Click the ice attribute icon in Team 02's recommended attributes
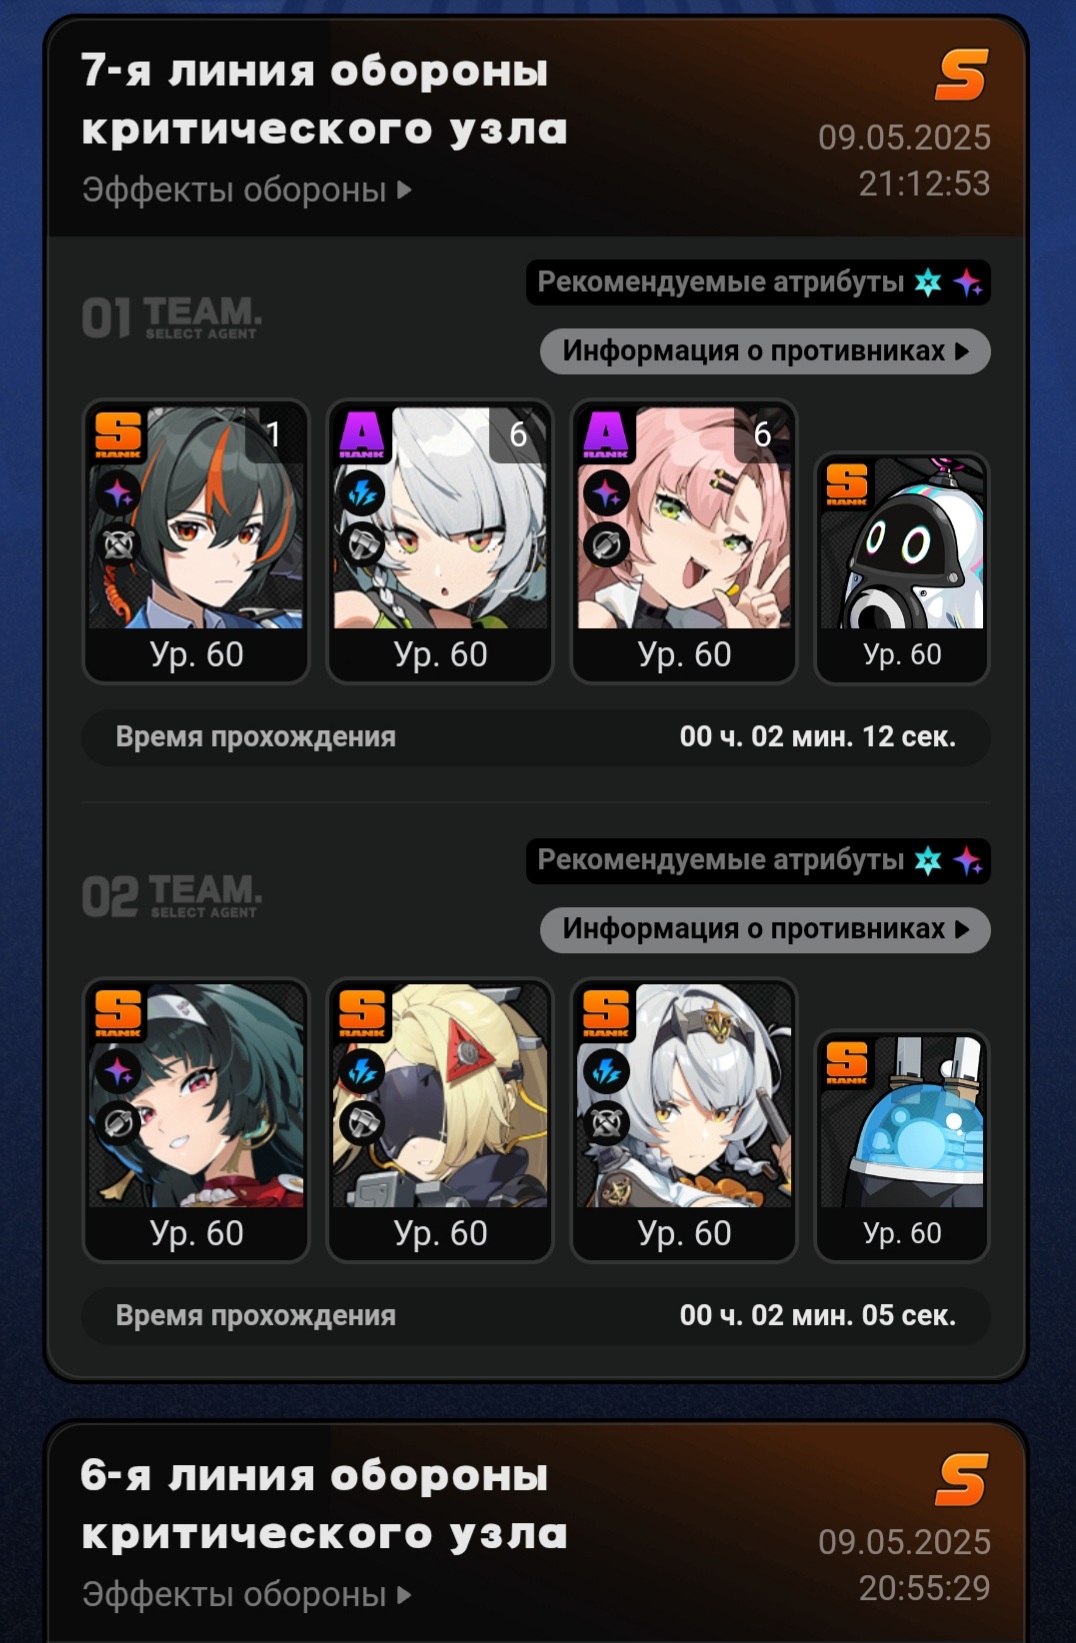The image size is (1076, 1643). 928,860
